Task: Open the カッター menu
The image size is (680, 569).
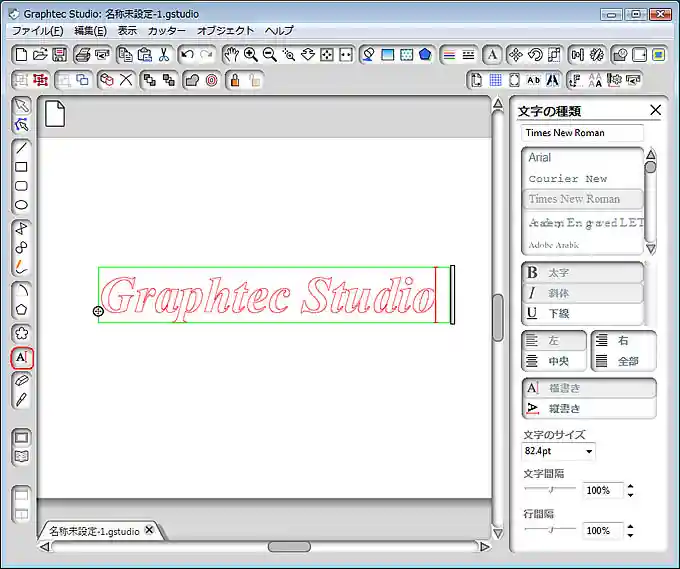Action: pyautogui.click(x=167, y=31)
